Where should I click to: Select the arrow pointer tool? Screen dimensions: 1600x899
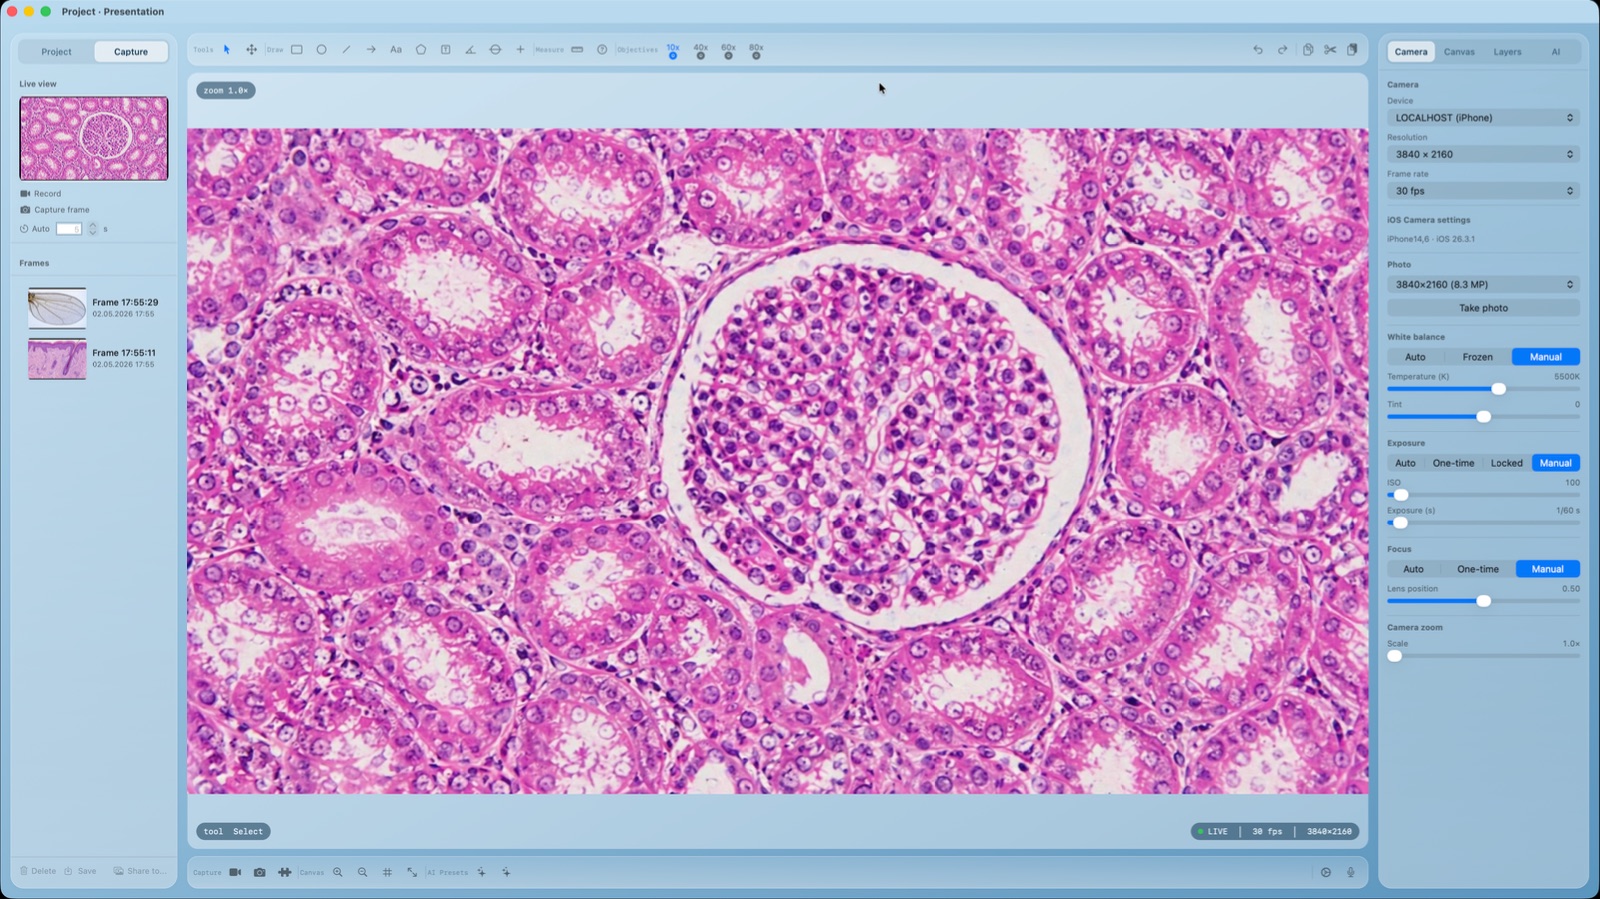(227, 49)
